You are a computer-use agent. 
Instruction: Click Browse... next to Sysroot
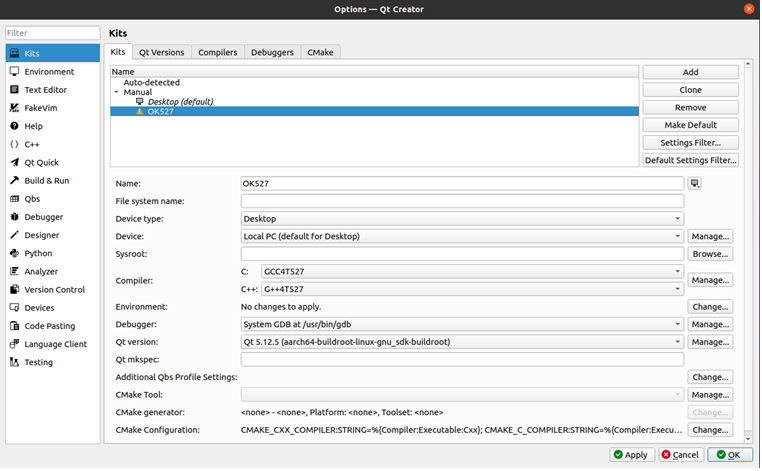coord(710,254)
